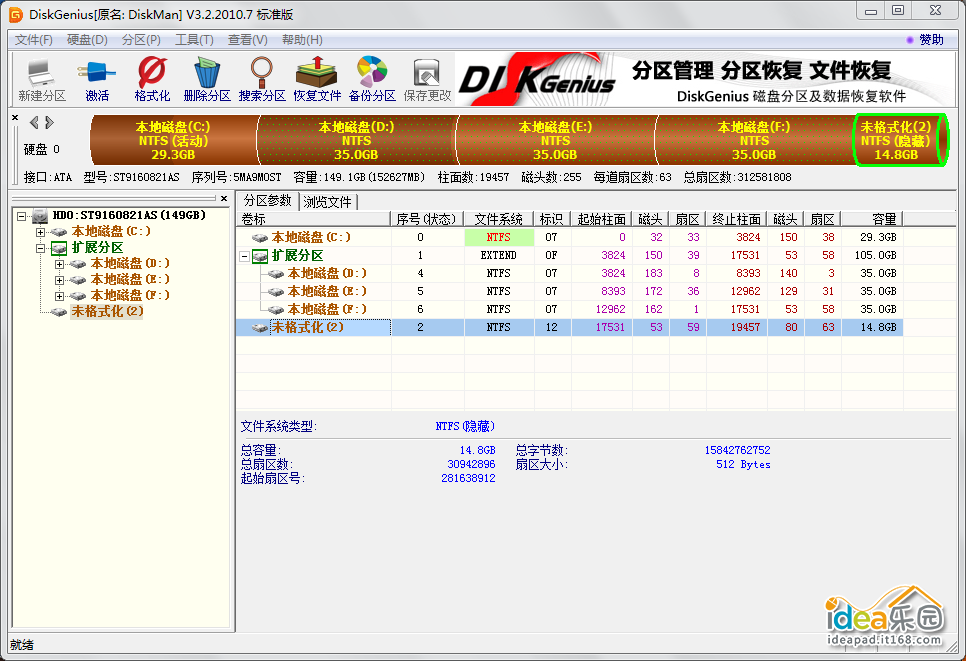Collapse the HD0 disk tree node

(22, 216)
